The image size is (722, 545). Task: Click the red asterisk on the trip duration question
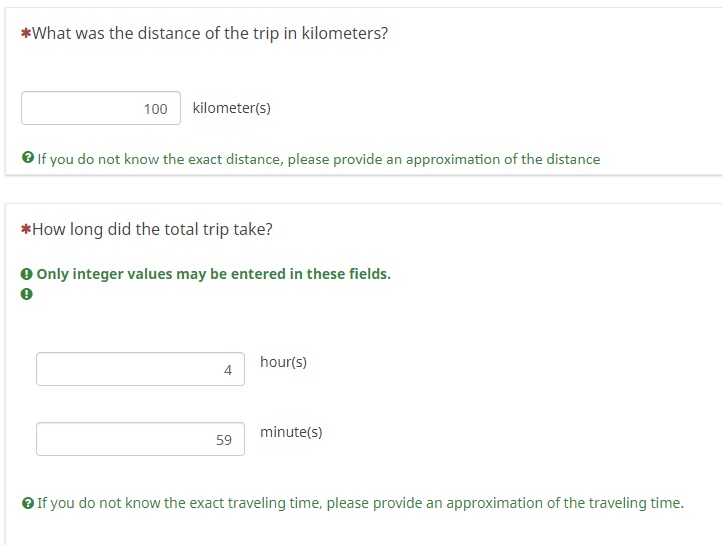(26, 230)
